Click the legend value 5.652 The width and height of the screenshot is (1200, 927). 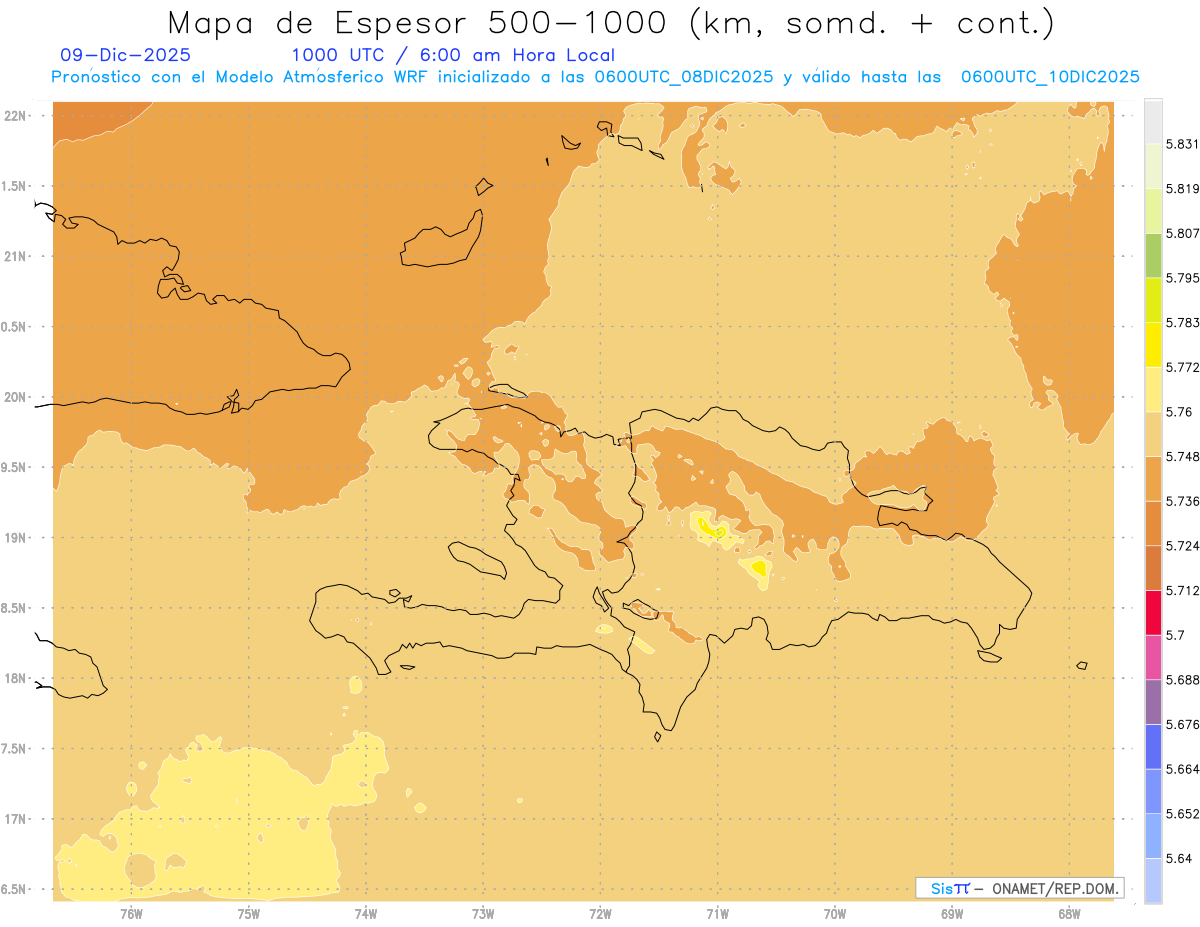pos(1183,813)
